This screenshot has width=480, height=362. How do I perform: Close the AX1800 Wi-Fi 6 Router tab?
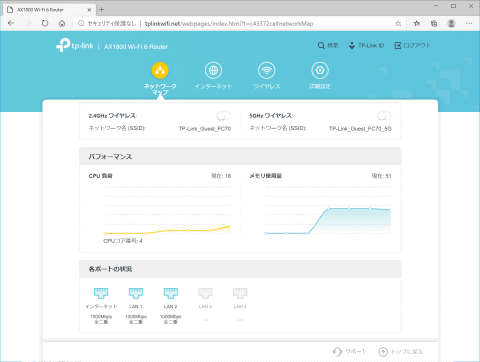click(x=89, y=10)
